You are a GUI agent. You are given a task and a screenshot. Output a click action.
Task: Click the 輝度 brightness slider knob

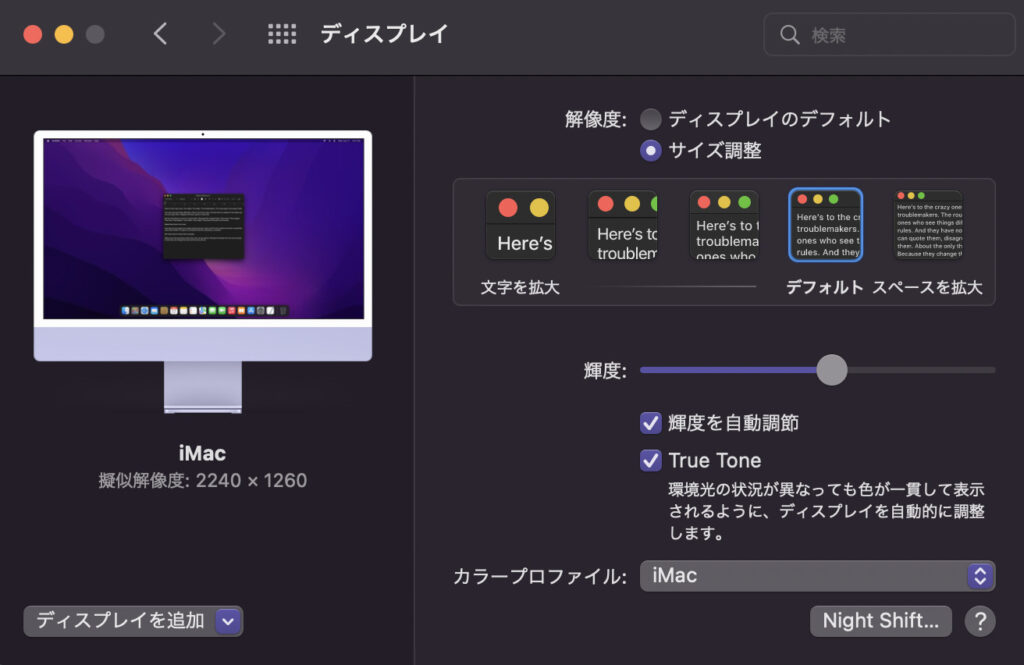click(831, 370)
